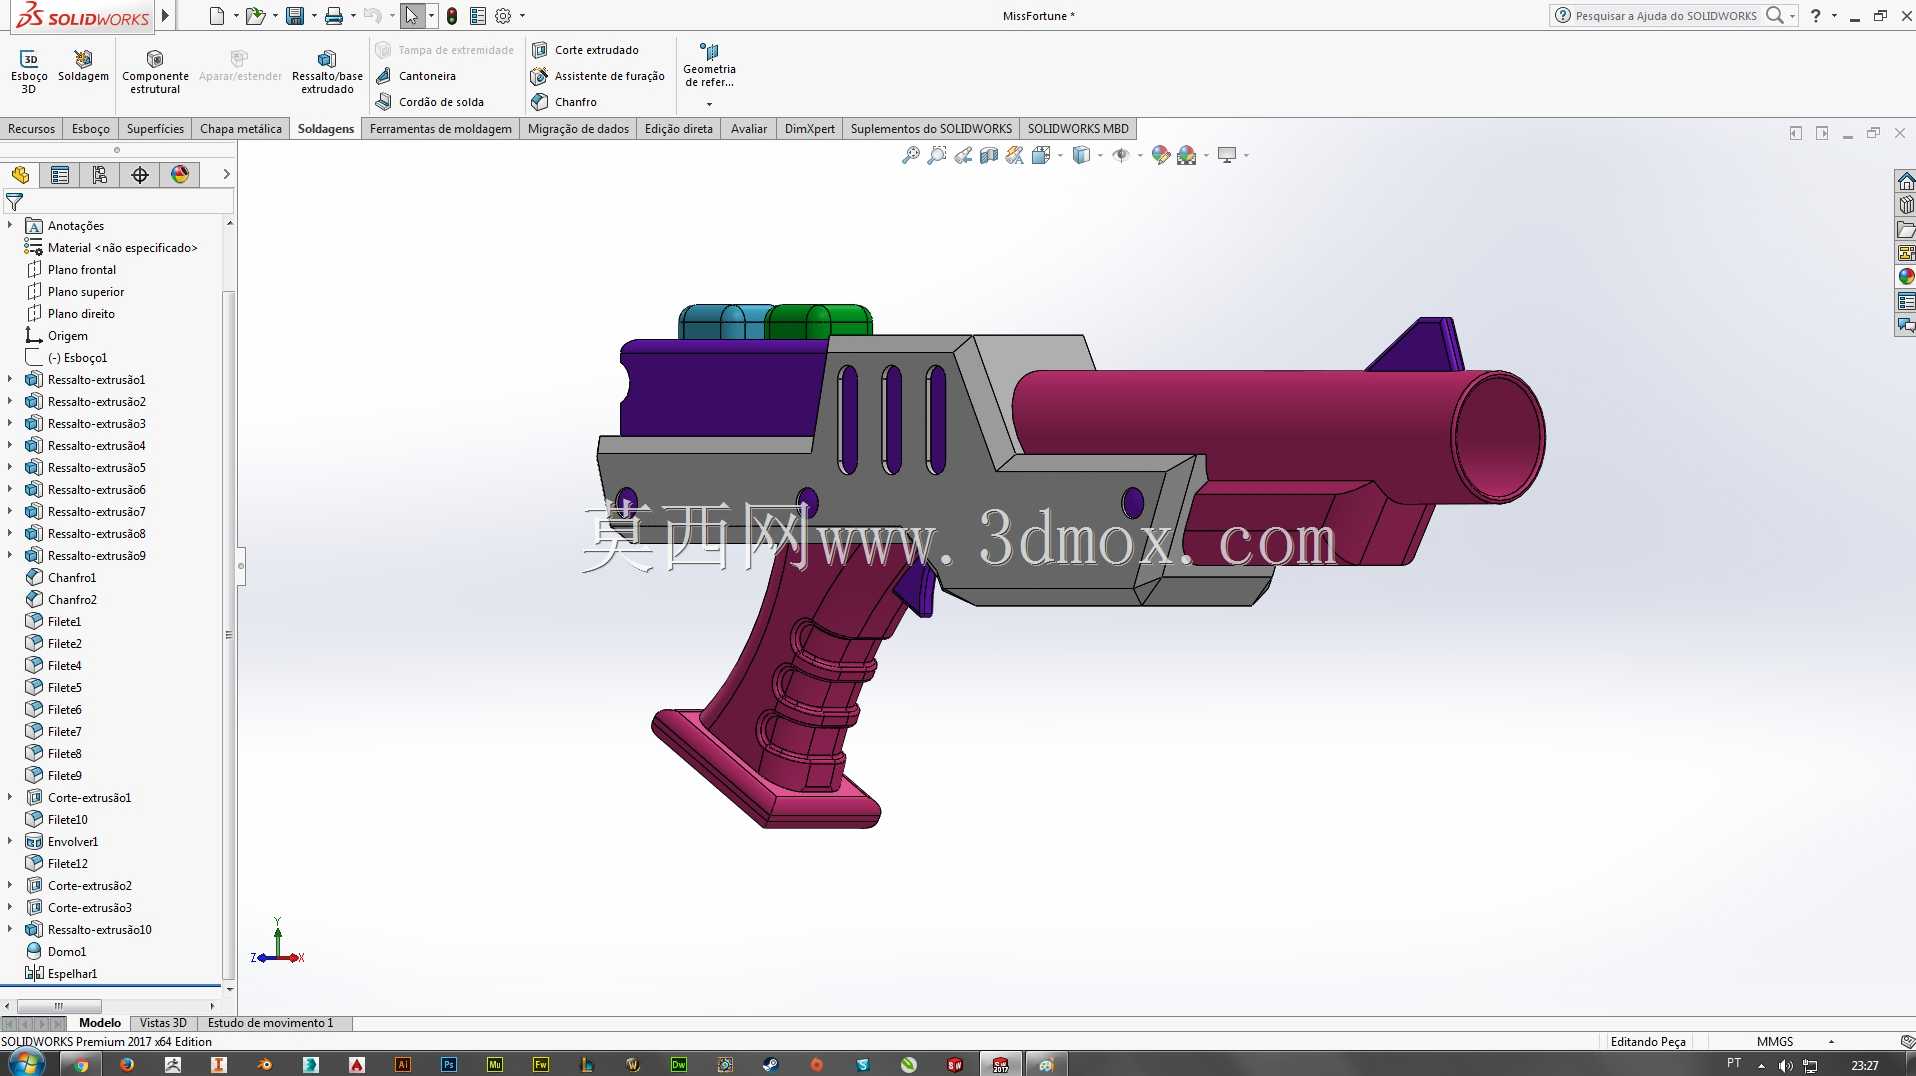Open the Vistas 3D bottom tab
This screenshot has height=1076, width=1916.
click(x=163, y=1023)
